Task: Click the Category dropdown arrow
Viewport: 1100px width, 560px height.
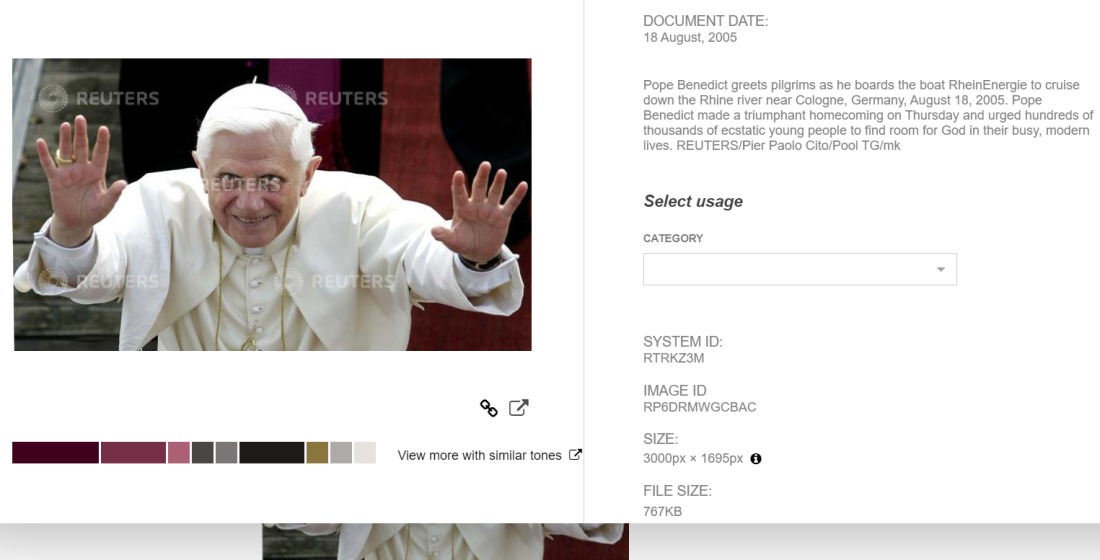Action: 941,269
